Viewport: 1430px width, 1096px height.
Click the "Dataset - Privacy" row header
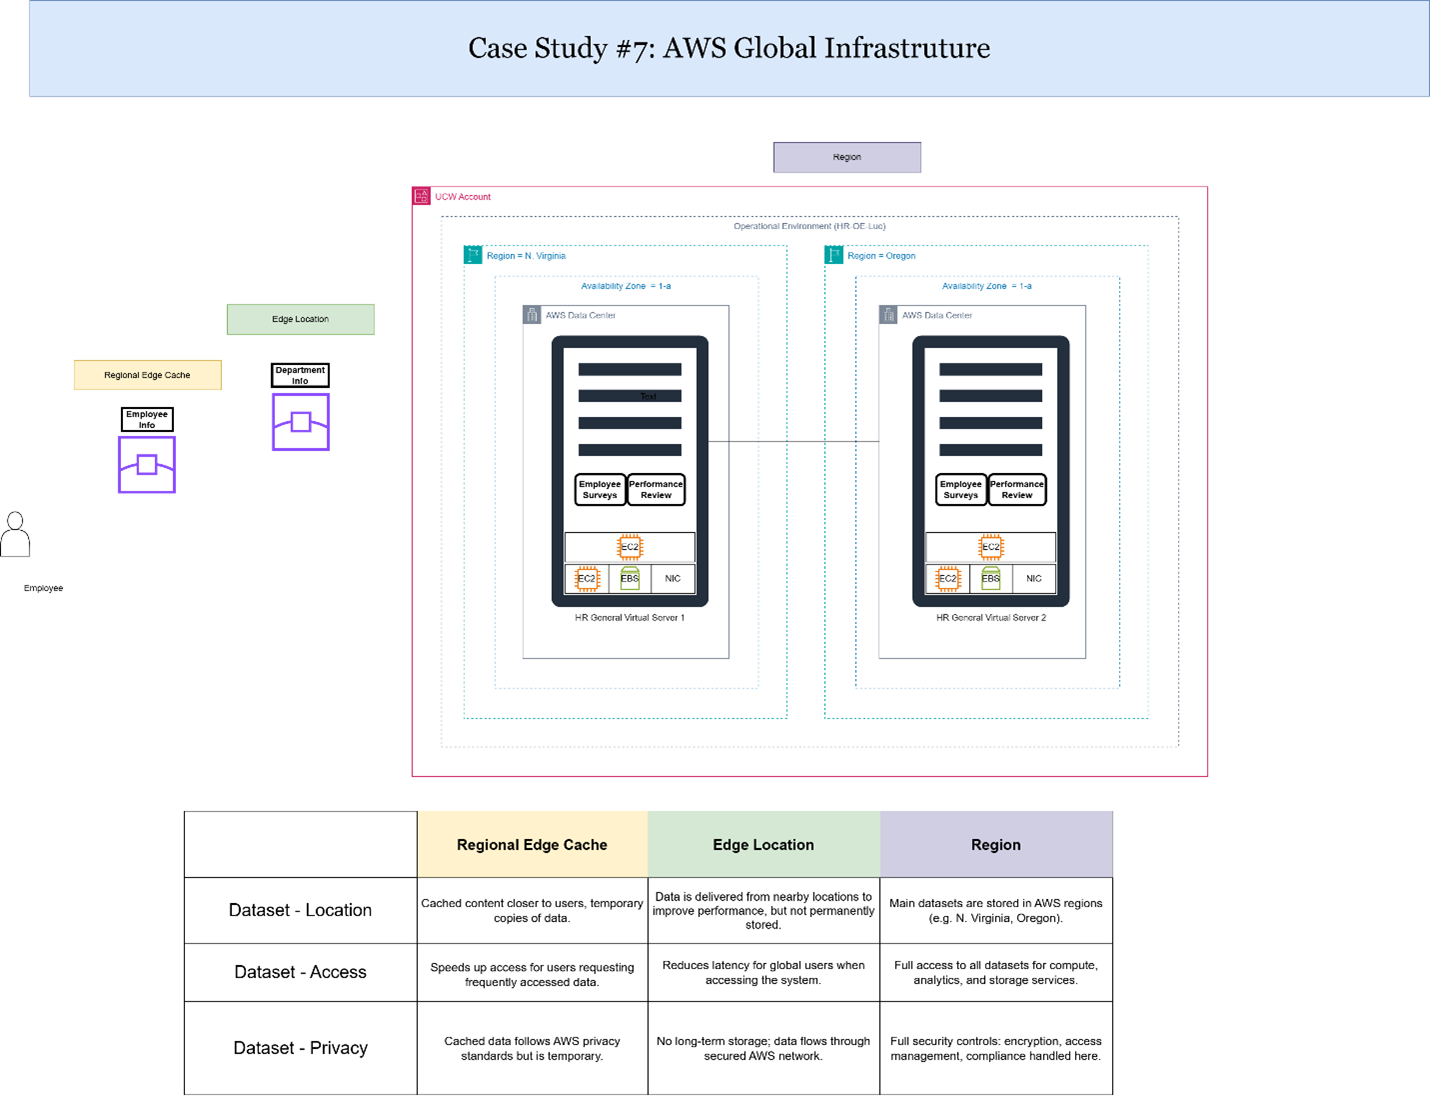300,1048
